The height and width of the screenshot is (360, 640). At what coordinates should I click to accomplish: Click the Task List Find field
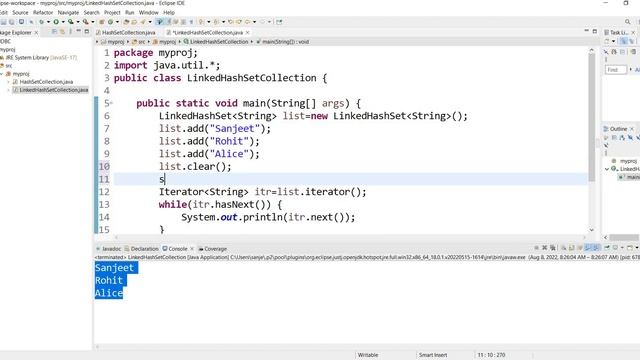[x=616, y=70]
